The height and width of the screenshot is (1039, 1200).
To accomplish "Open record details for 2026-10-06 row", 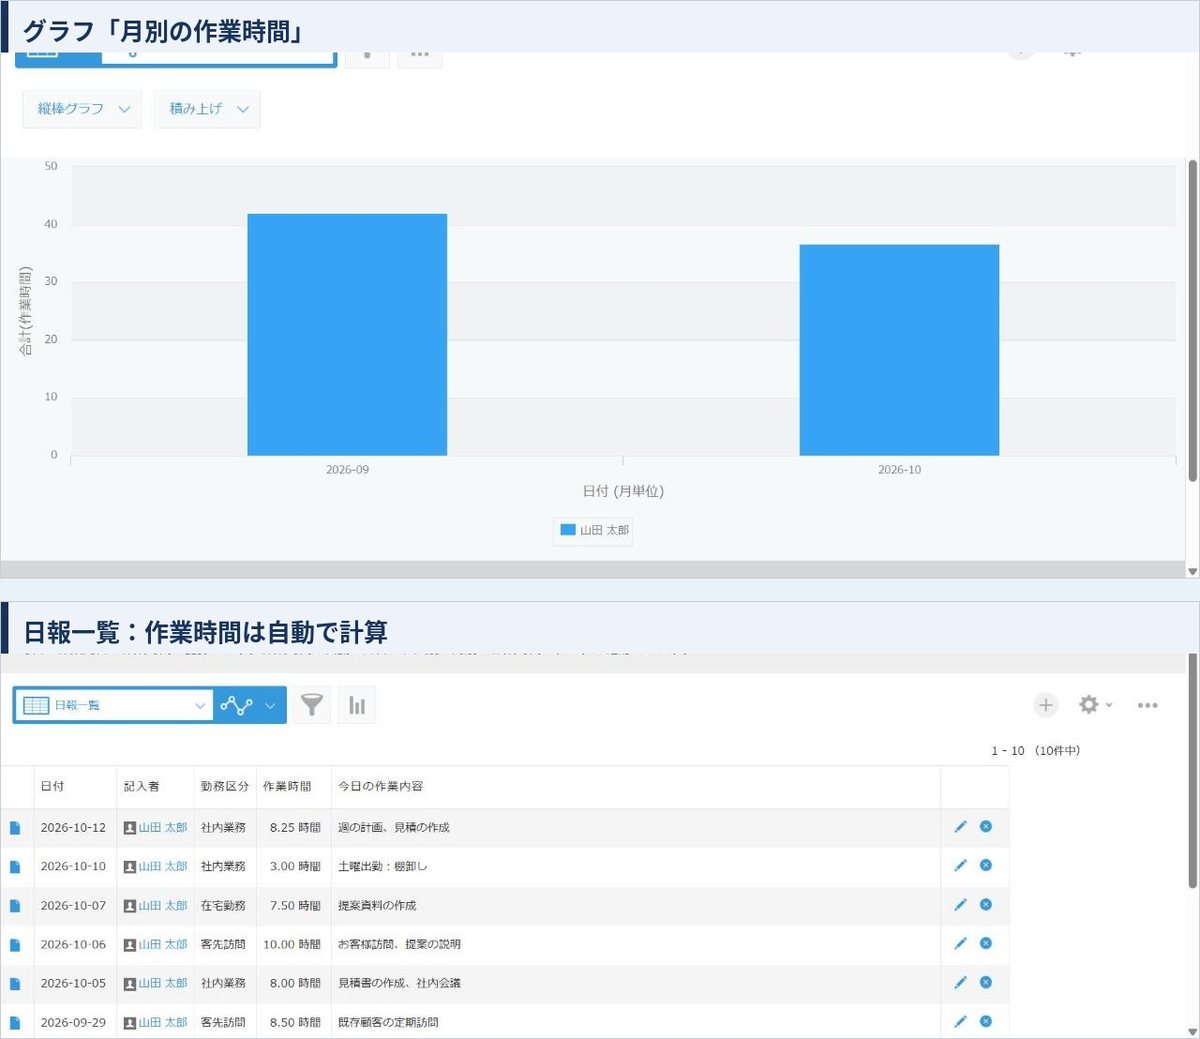I will (x=15, y=945).
